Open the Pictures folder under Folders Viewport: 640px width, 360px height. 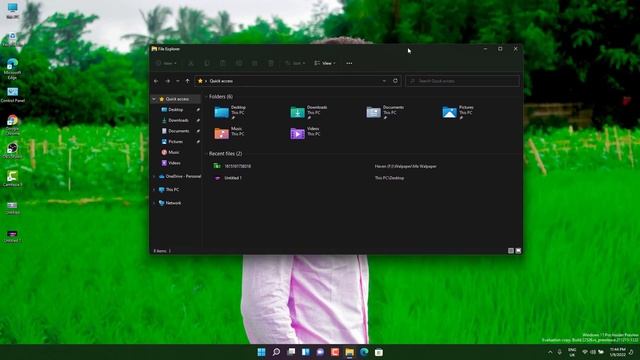(458, 112)
